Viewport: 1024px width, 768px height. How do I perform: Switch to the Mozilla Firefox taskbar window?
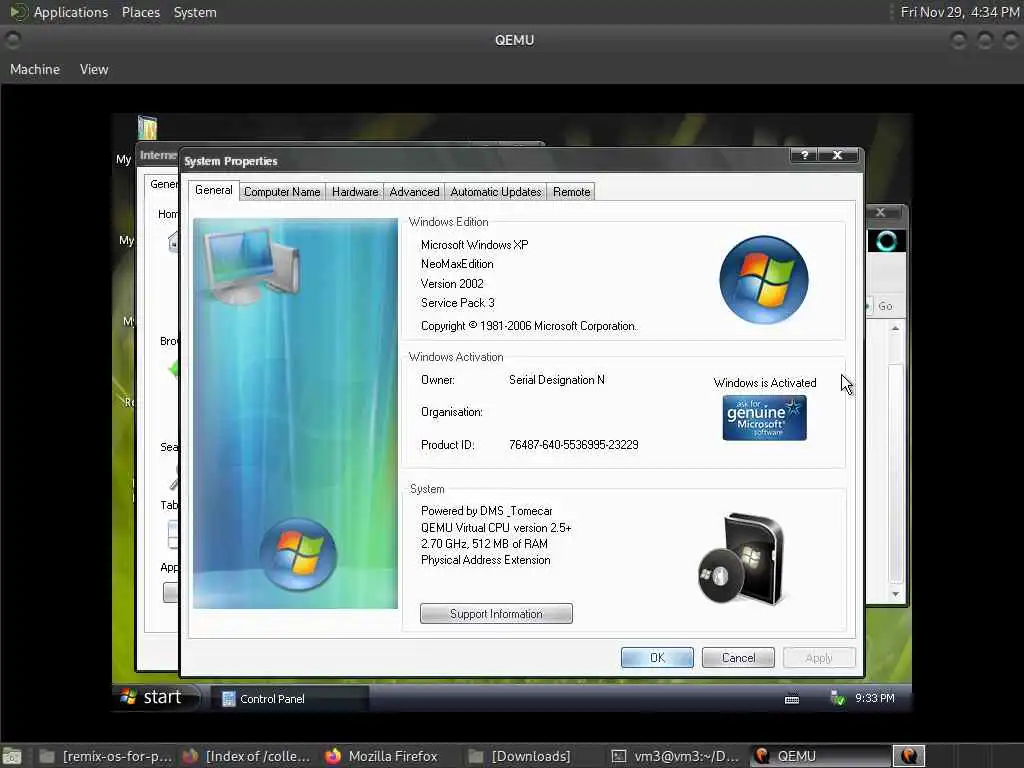coord(382,756)
